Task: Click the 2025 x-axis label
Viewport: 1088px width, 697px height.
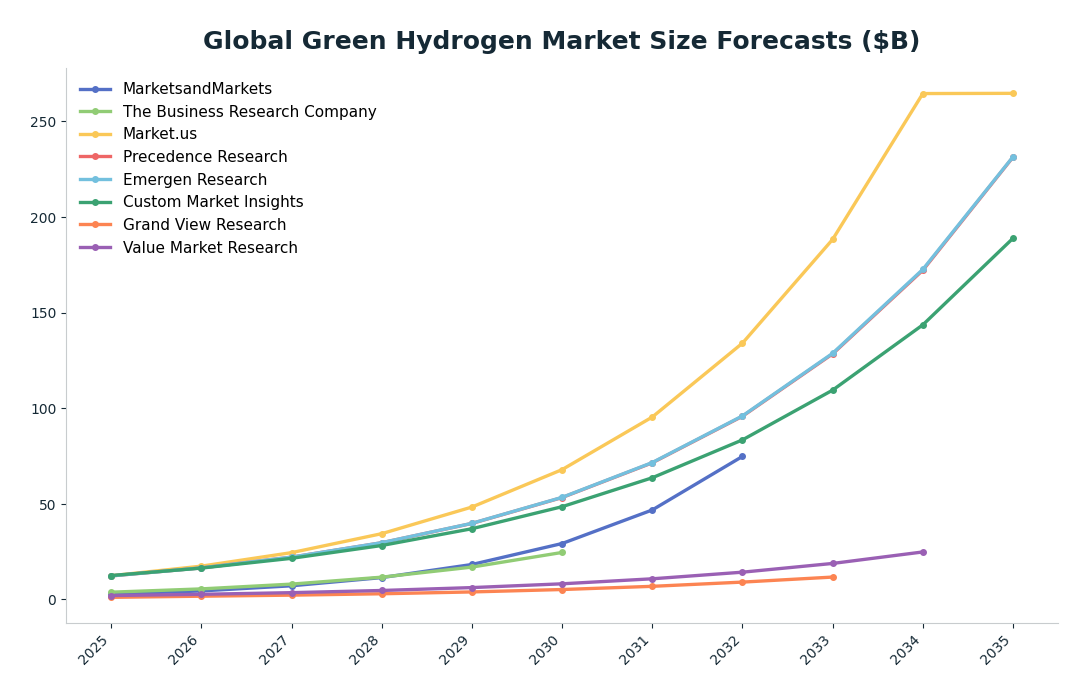Action: (x=95, y=650)
